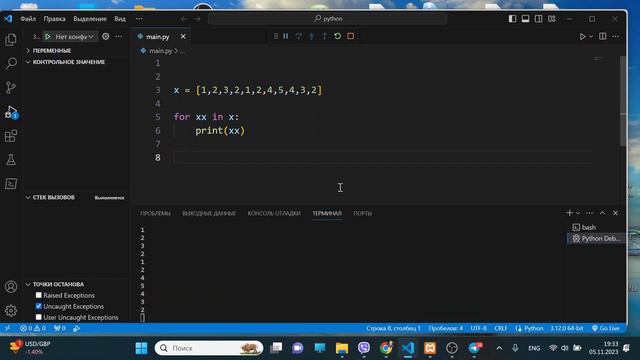The height and width of the screenshot is (360, 640).
Task: Open the overflow menu in menu bar
Action: click(139, 19)
